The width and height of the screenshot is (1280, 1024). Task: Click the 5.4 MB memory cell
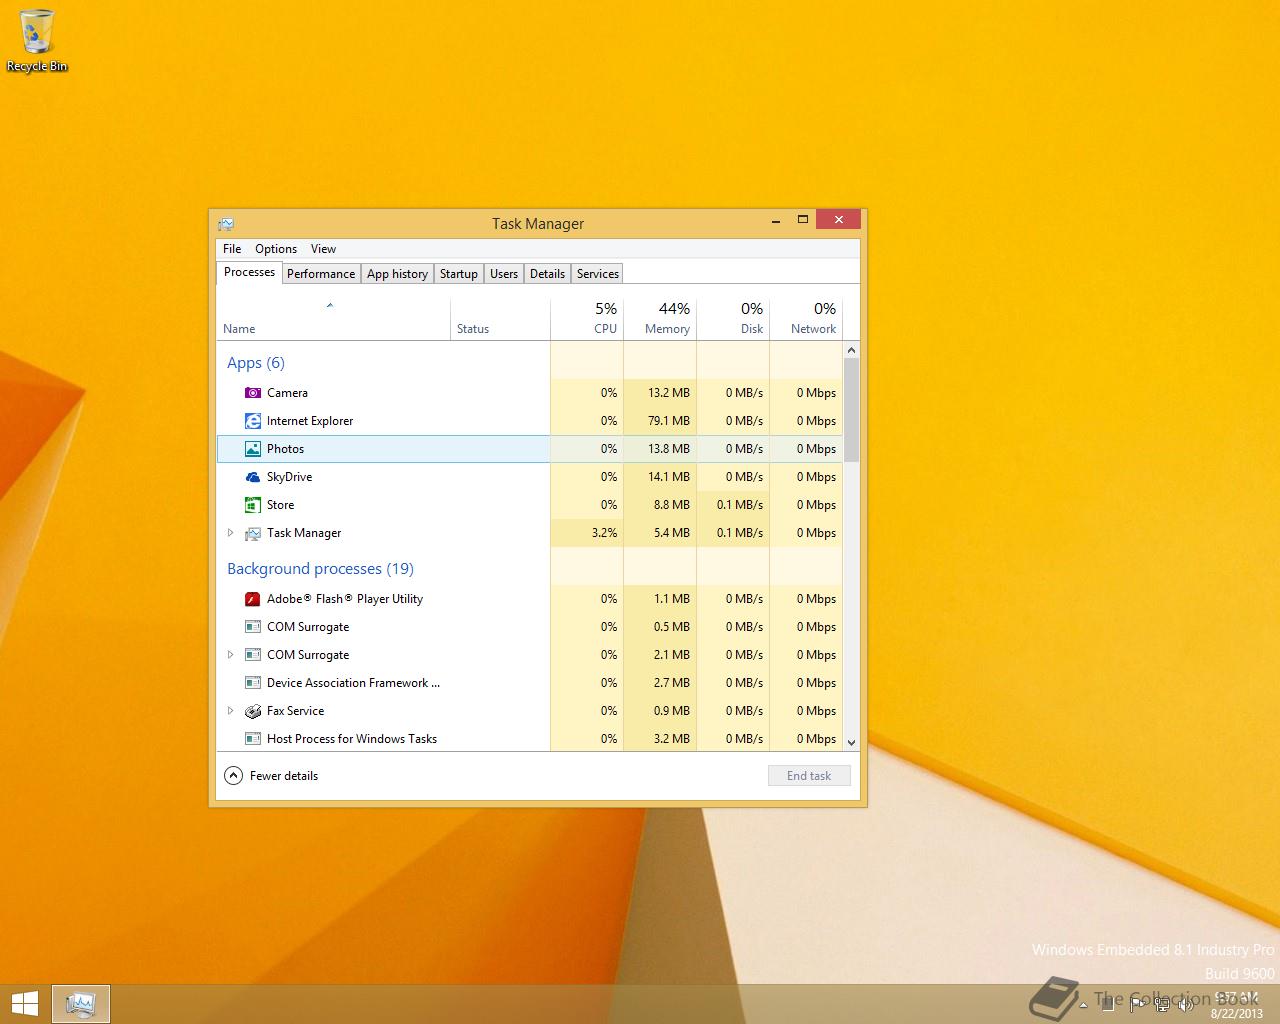click(660, 533)
